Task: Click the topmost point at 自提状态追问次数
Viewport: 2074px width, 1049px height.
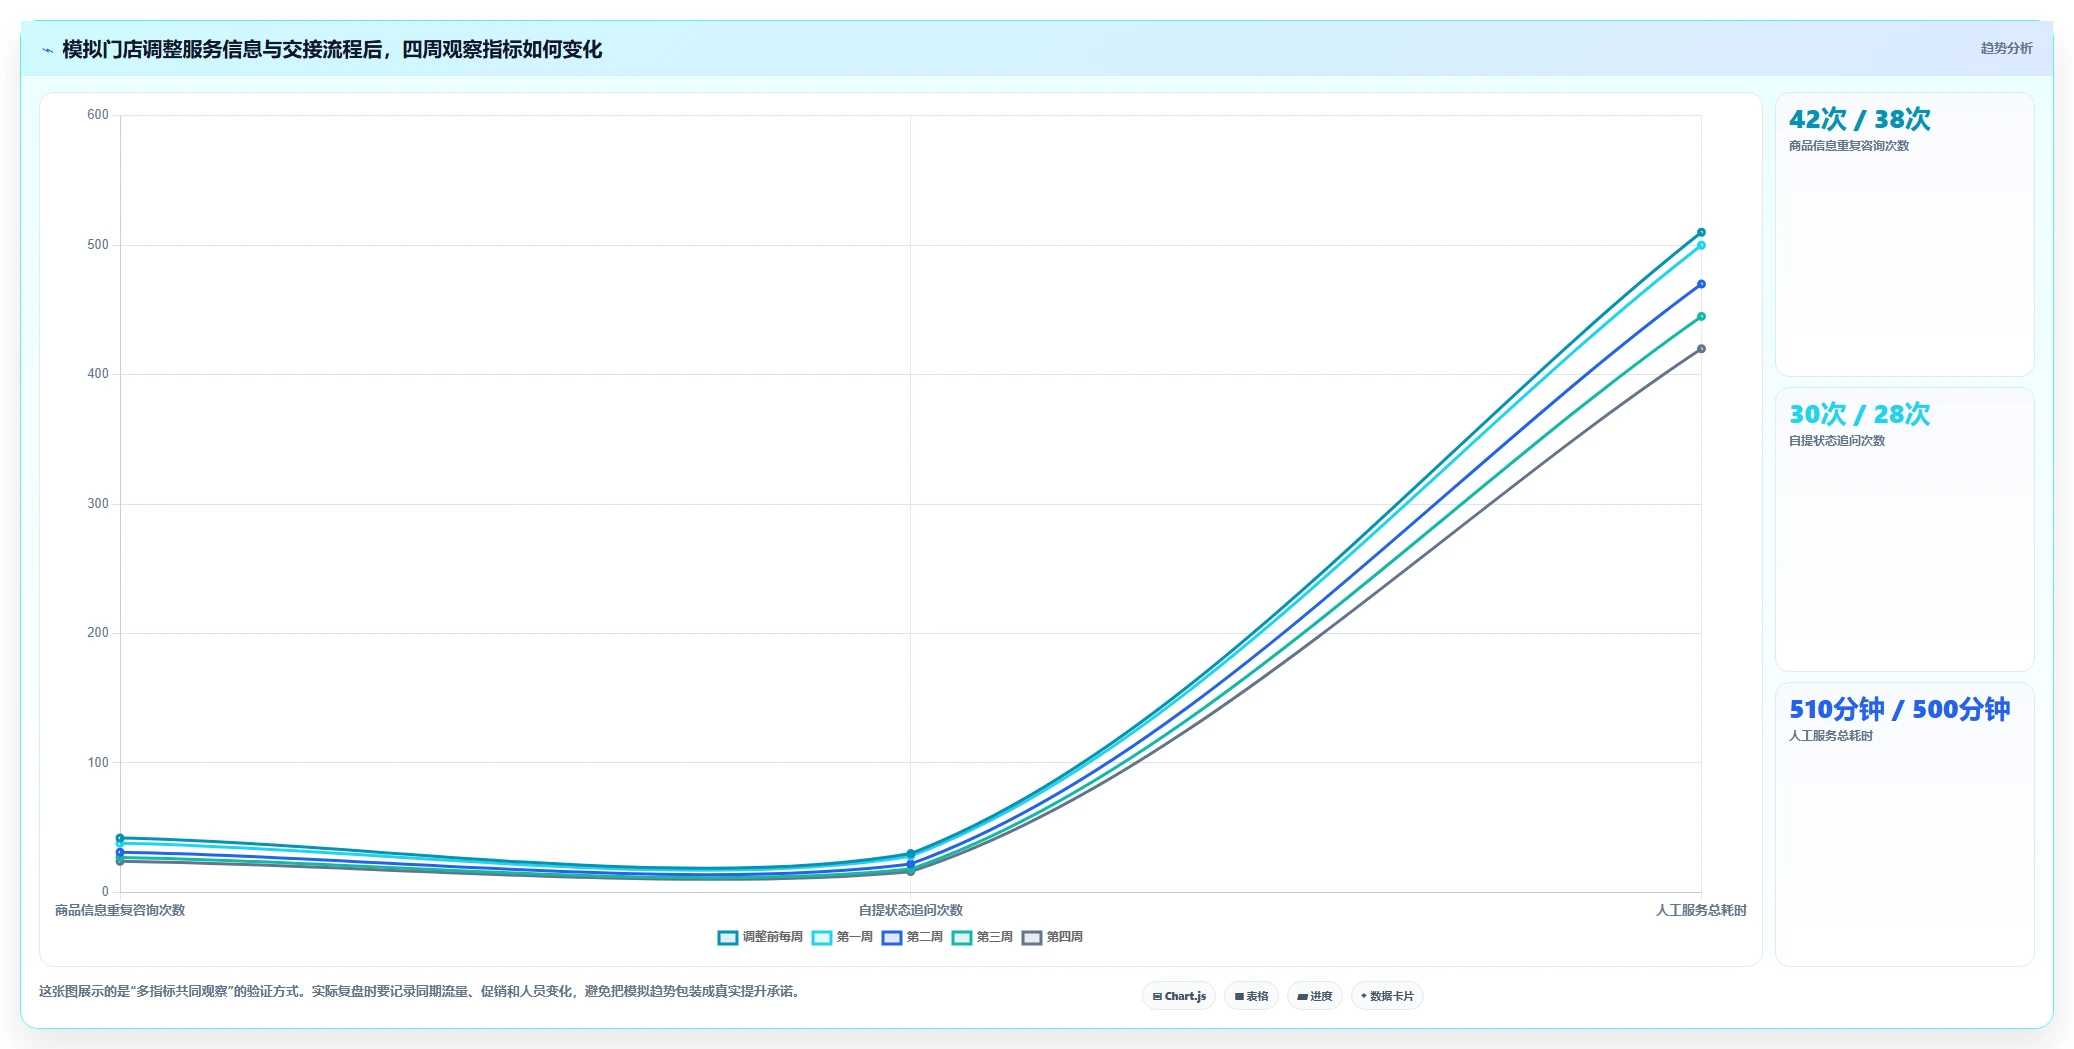Action: click(x=910, y=854)
